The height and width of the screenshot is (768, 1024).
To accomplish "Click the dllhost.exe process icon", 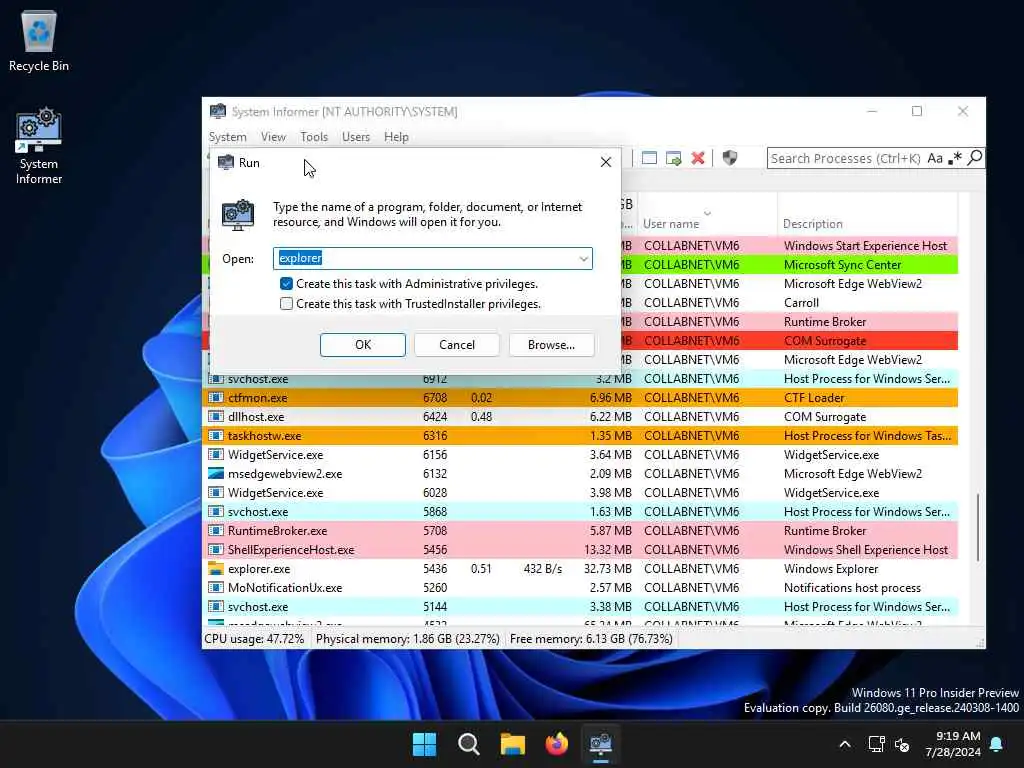I will click(216, 416).
